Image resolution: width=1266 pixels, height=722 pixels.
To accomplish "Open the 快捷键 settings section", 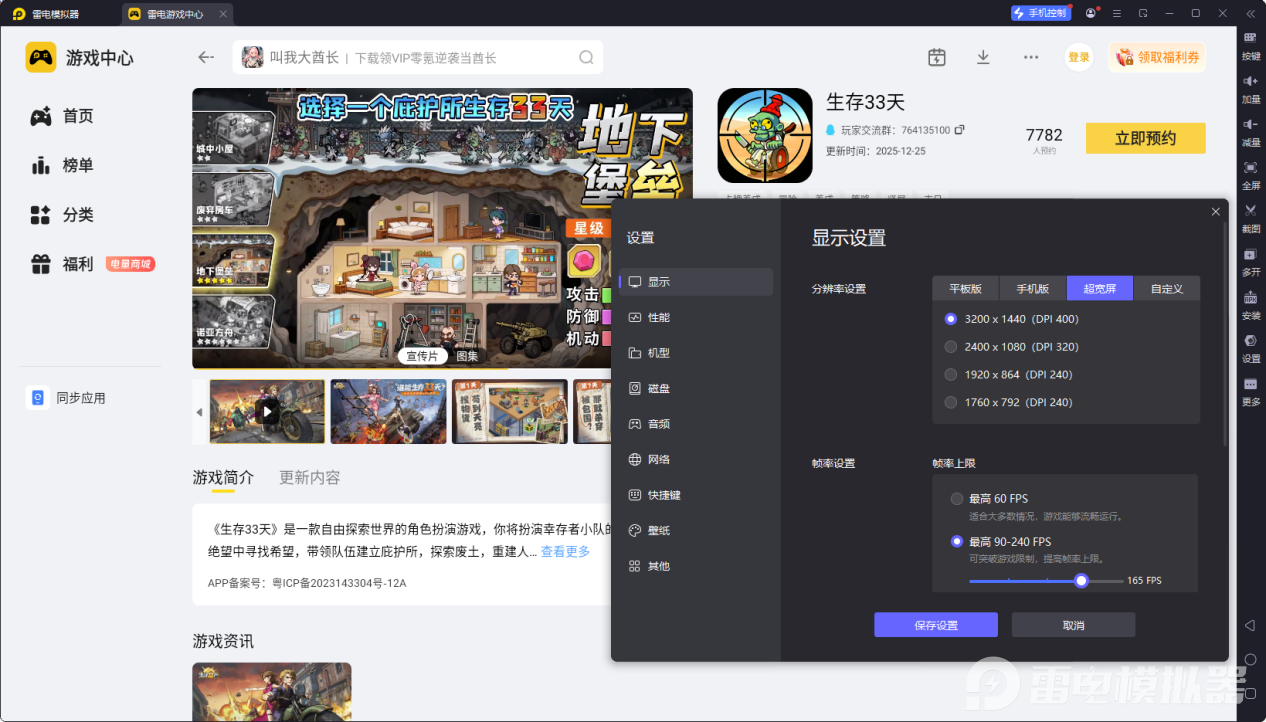I will coord(696,495).
